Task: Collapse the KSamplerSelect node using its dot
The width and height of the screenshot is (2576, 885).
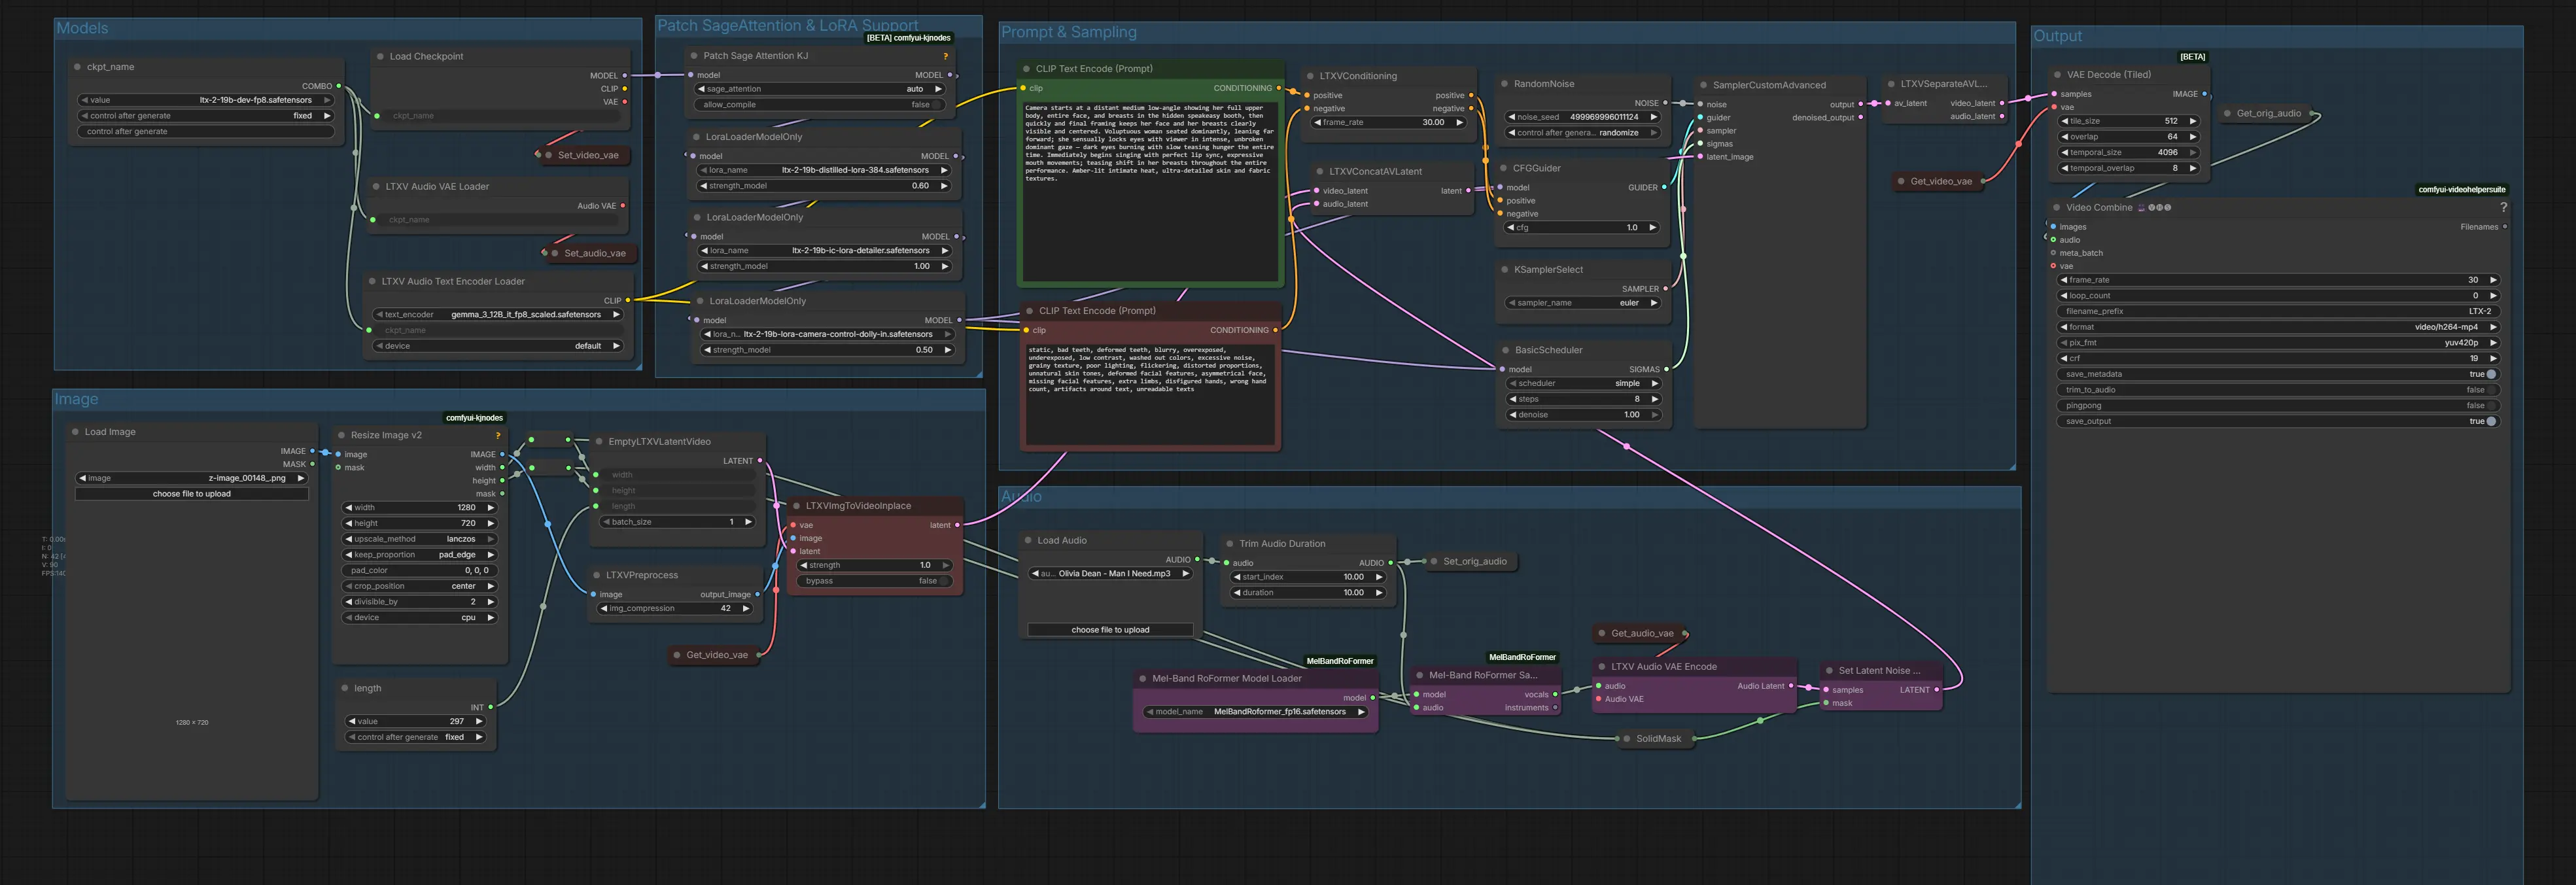Action: click(1504, 270)
